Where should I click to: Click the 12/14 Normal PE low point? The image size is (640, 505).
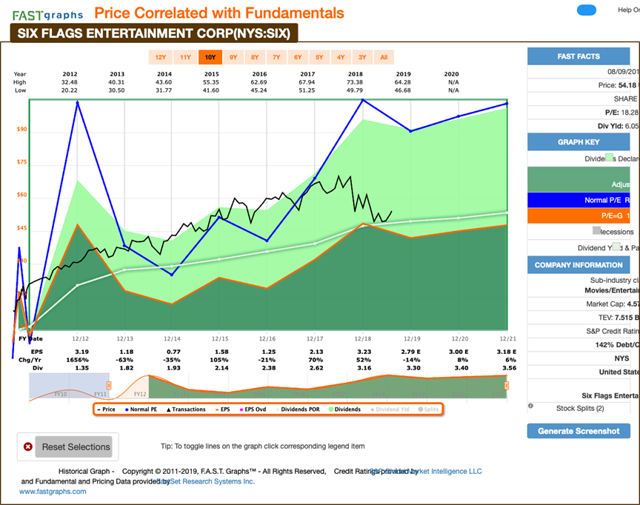tap(171, 275)
